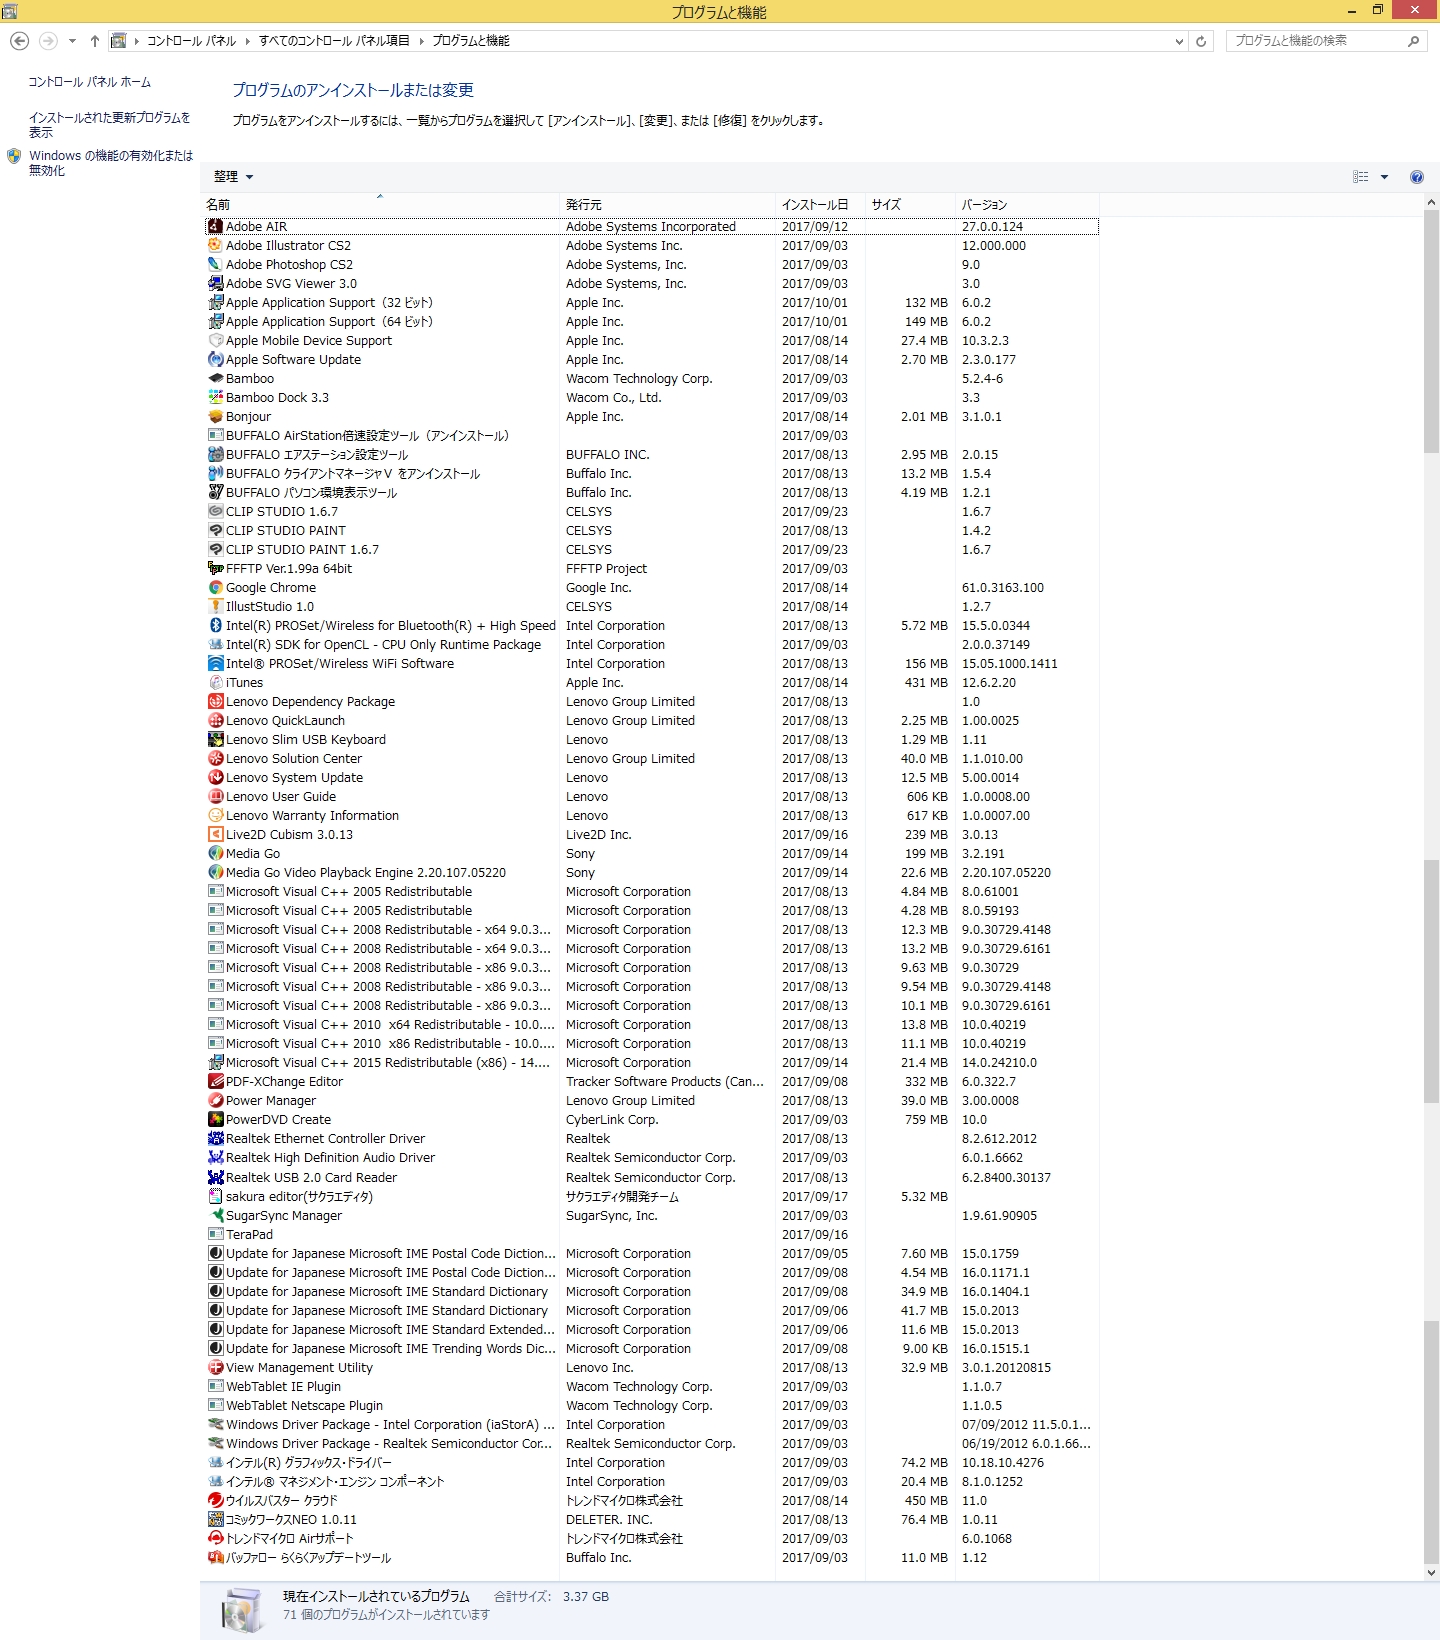Screen dimensions: 1440x1640
Task: Click the CLIP STUDIO PAINT 1.6.7 icon
Action: pos(215,550)
